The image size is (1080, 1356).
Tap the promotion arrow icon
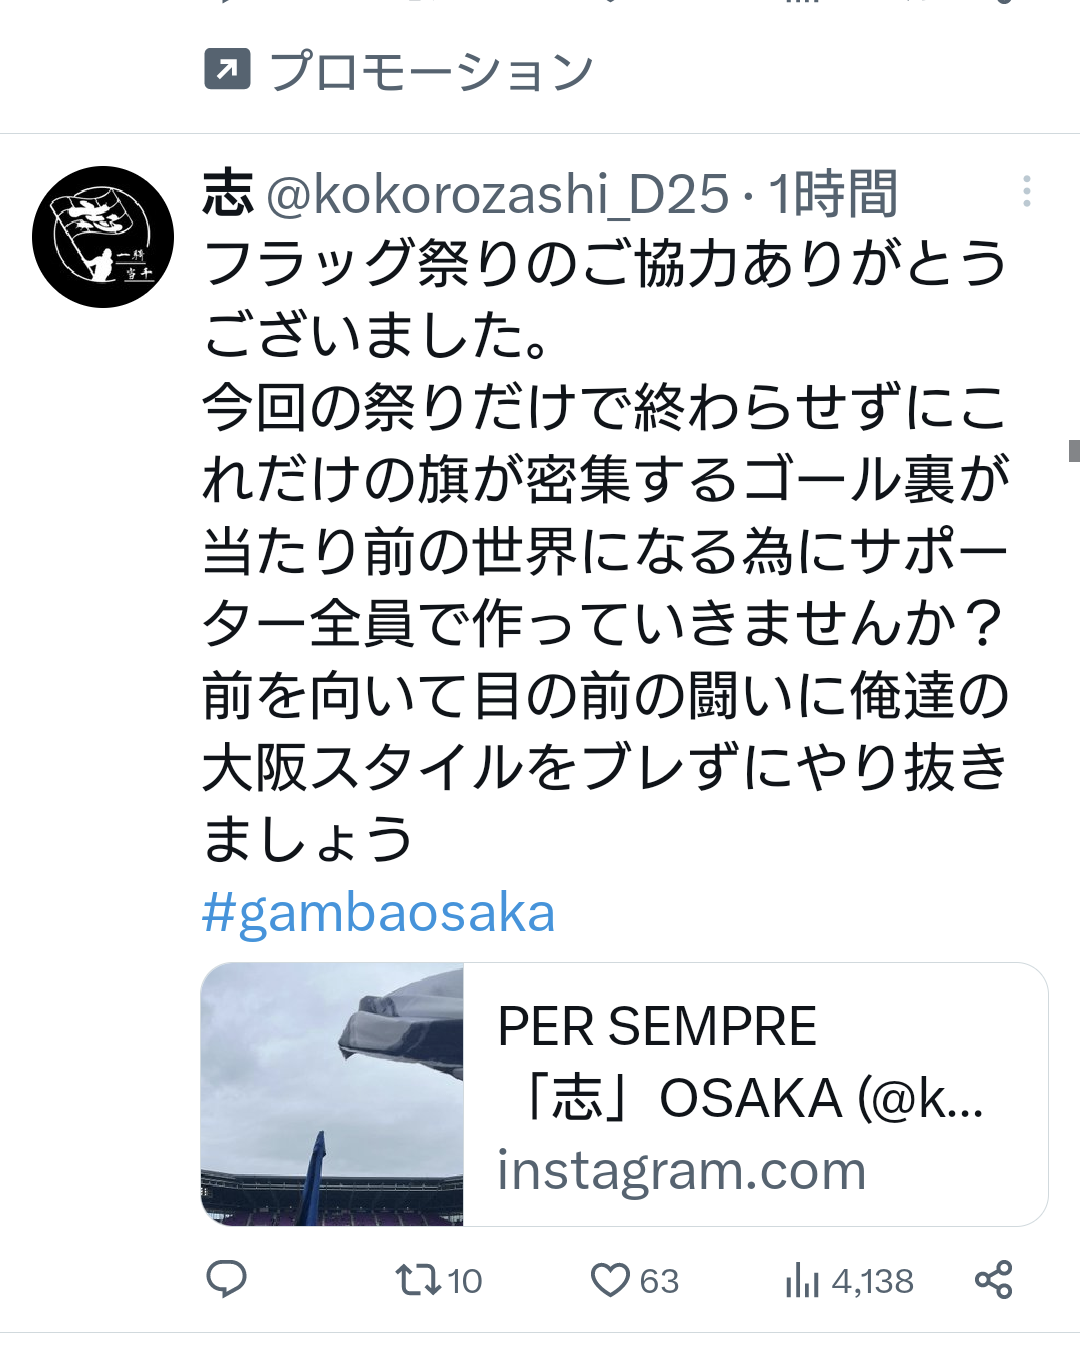pyautogui.click(x=227, y=69)
